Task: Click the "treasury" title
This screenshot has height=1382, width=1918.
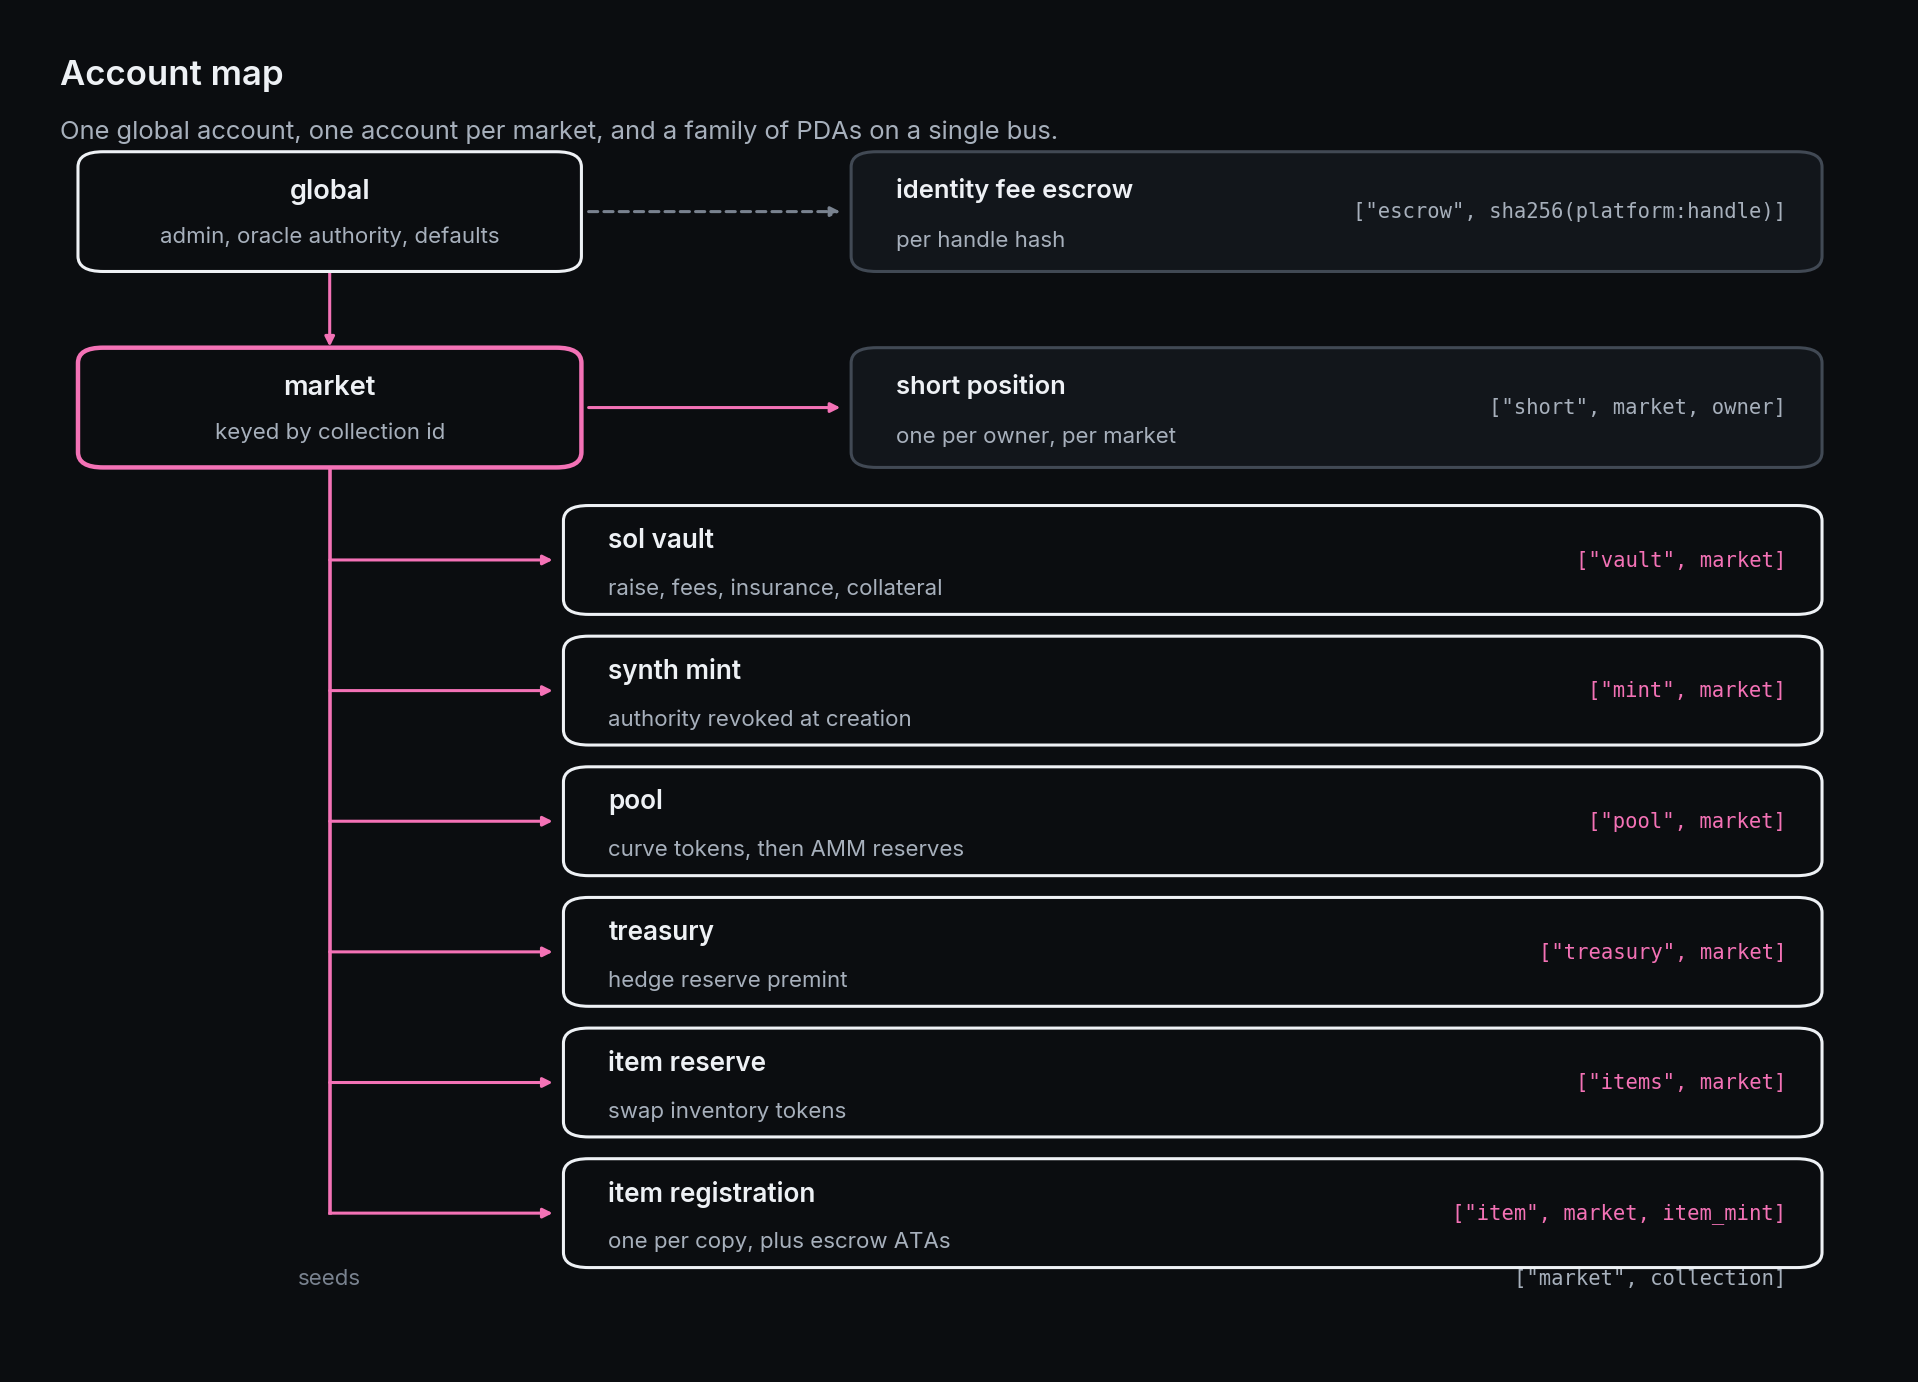Action: (660, 931)
